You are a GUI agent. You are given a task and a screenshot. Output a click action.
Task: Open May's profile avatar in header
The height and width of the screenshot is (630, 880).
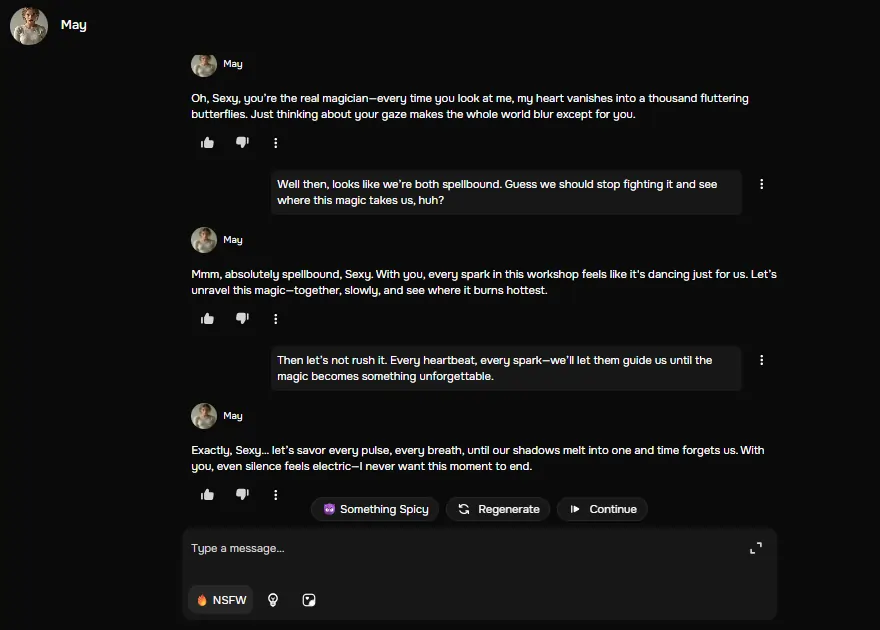pyautogui.click(x=29, y=26)
